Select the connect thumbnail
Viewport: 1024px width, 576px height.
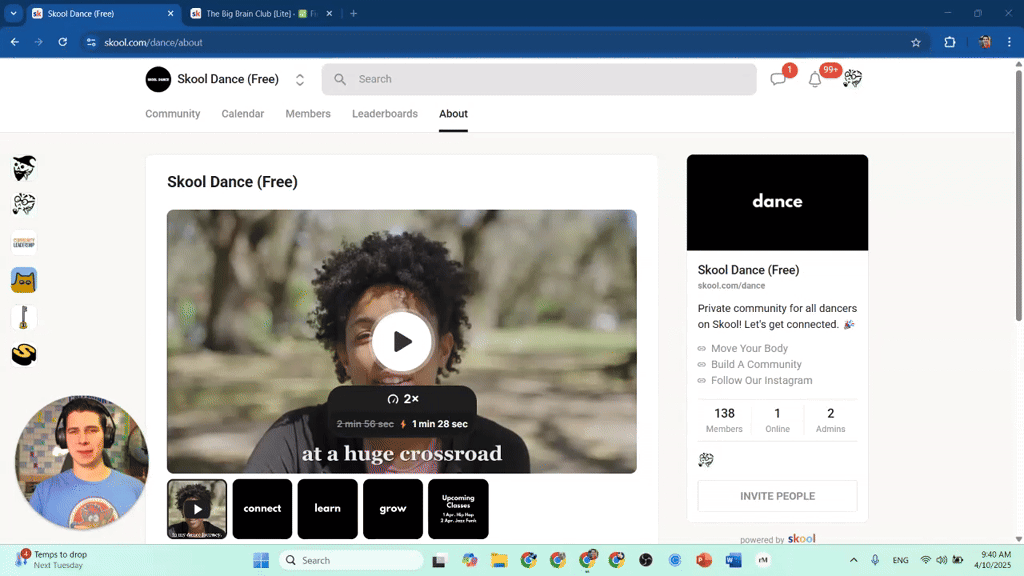click(x=262, y=509)
